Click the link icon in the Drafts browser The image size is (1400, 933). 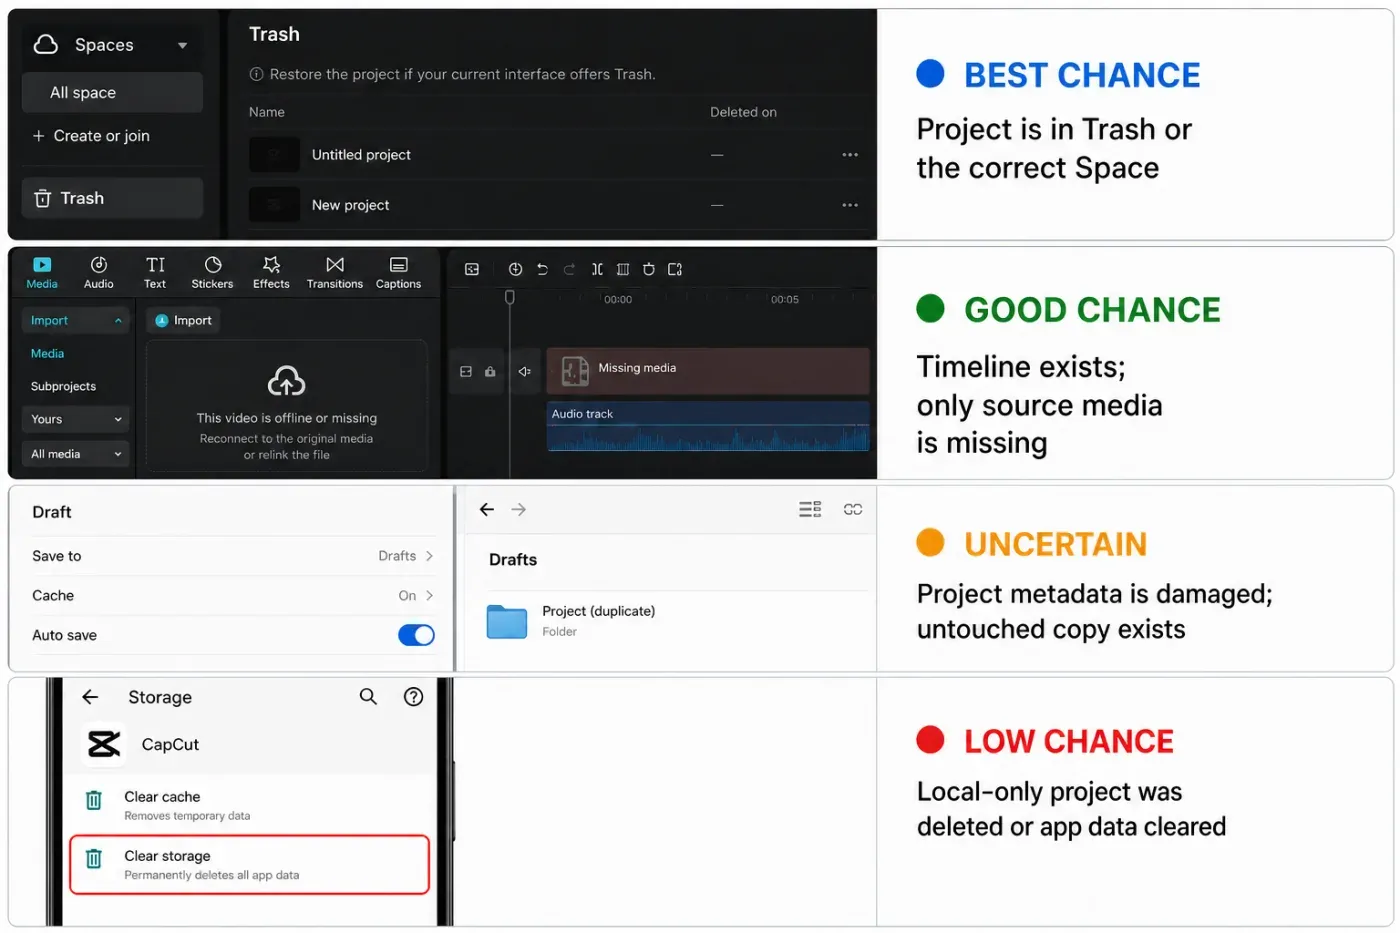[853, 510]
